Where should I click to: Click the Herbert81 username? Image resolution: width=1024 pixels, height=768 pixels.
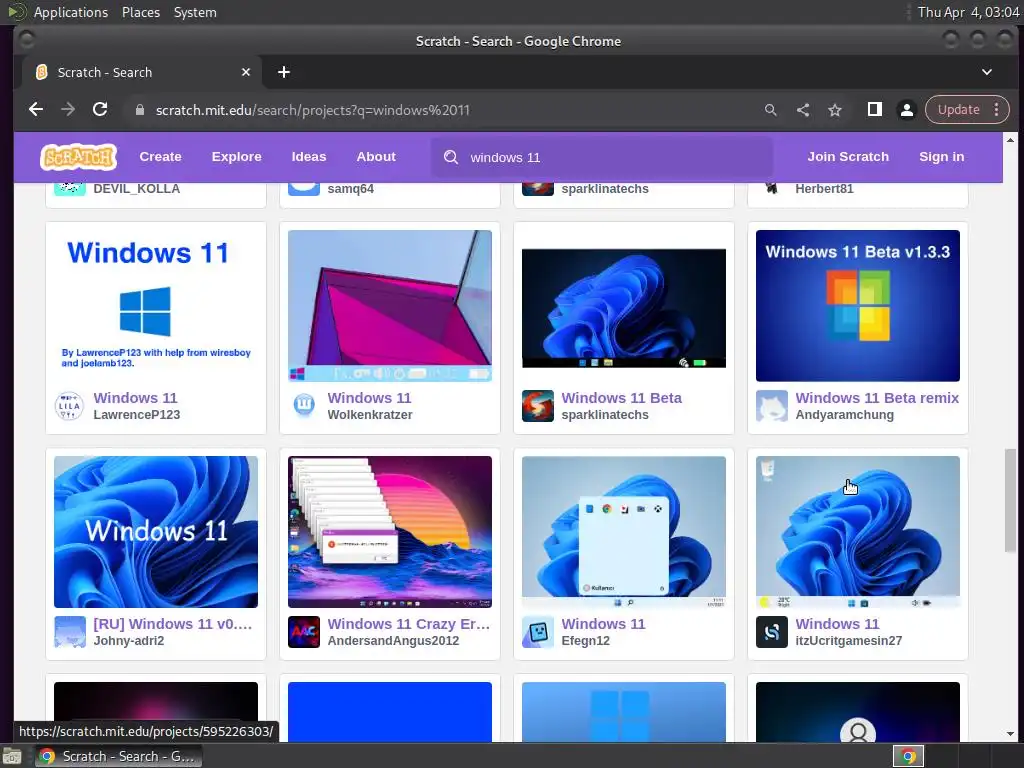[824, 189]
